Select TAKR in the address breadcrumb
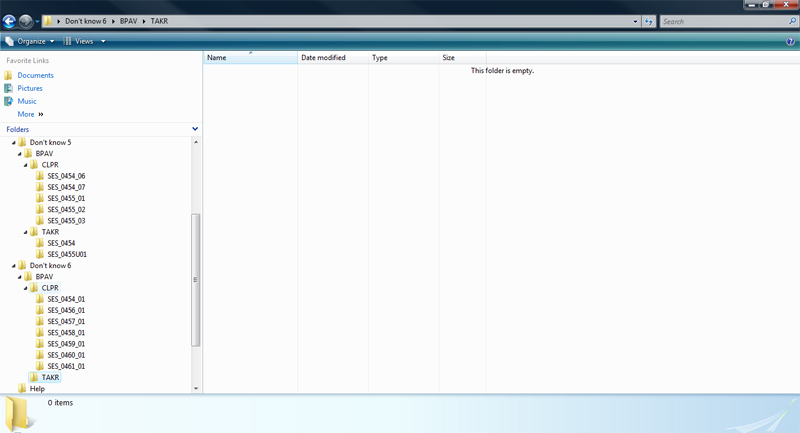The width and height of the screenshot is (800, 433). [159, 21]
